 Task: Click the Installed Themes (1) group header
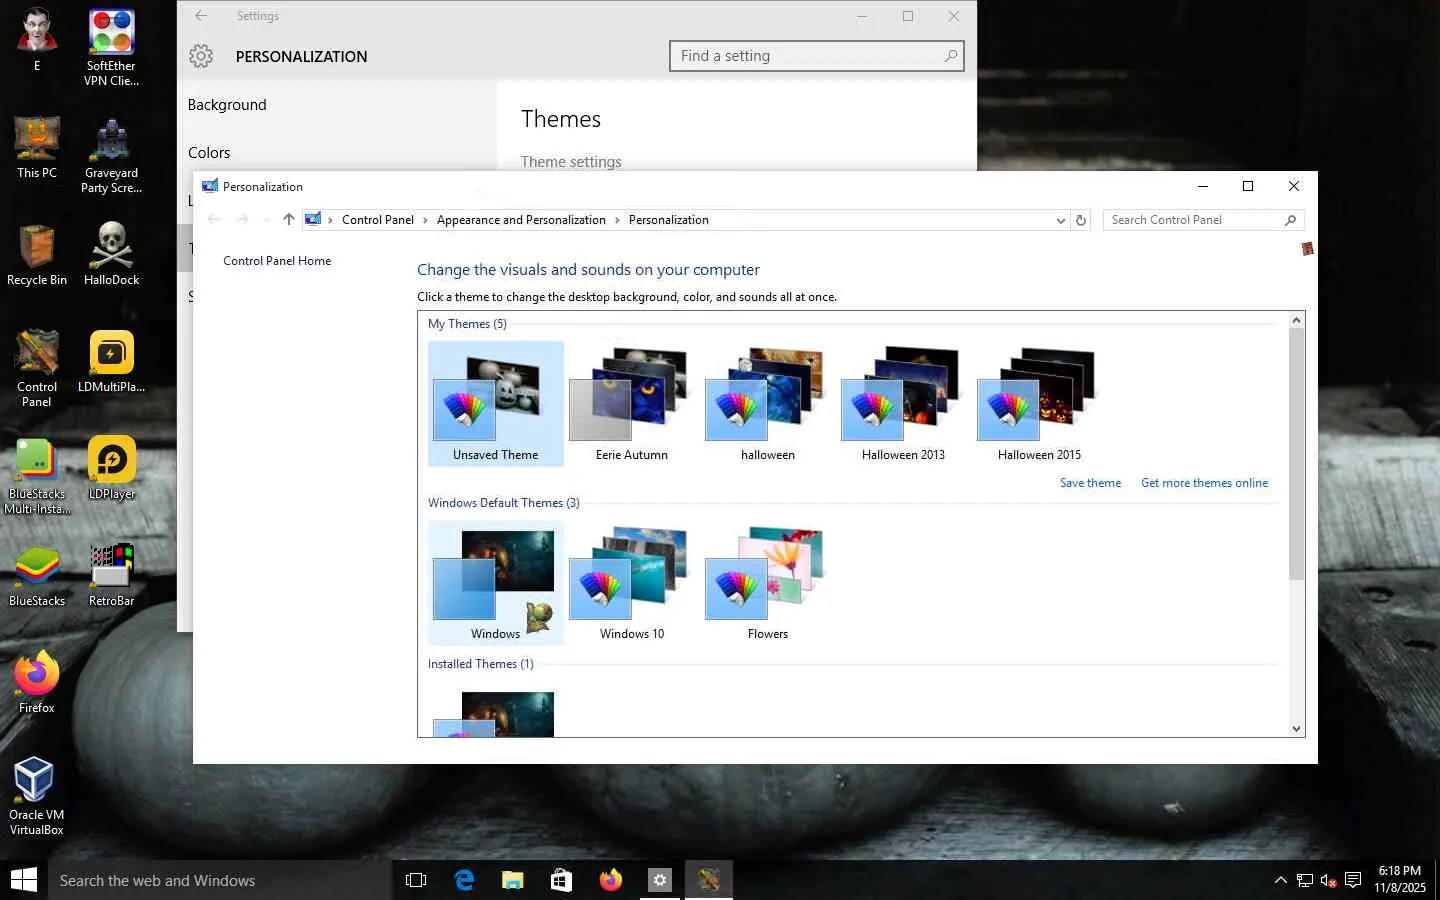[481, 664]
